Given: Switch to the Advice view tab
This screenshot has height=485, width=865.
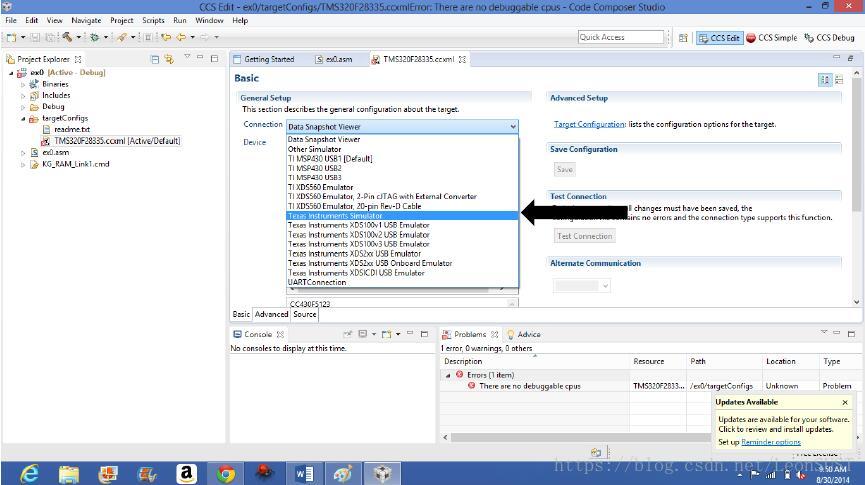Looking at the screenshot, I should [x=523, y=334].
